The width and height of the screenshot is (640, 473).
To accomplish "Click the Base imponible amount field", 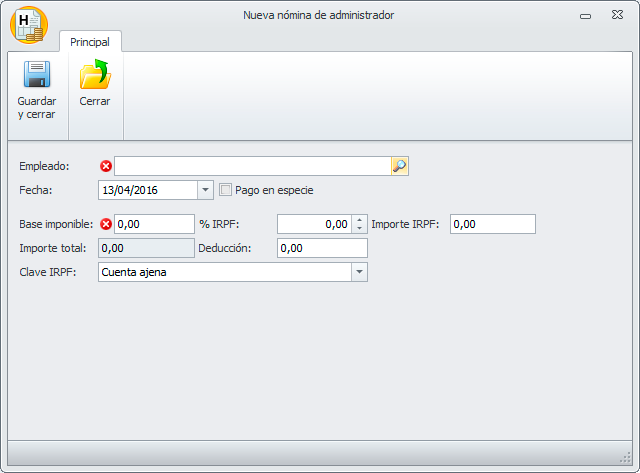I will [154, 224].
